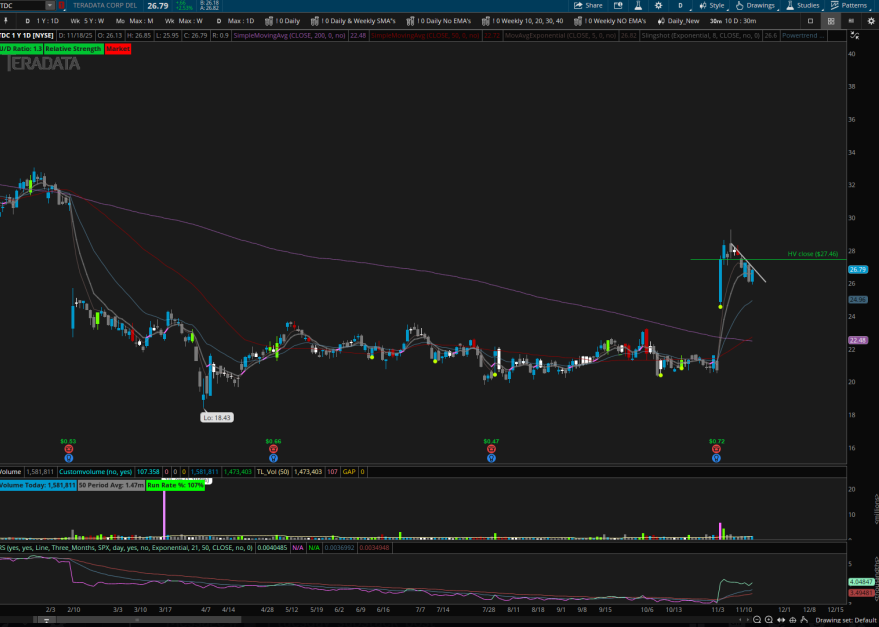The width and height of the screenshot is (879, 627).
Task: Open chart settings gear in the top blue bar
Action: (659, 6)
